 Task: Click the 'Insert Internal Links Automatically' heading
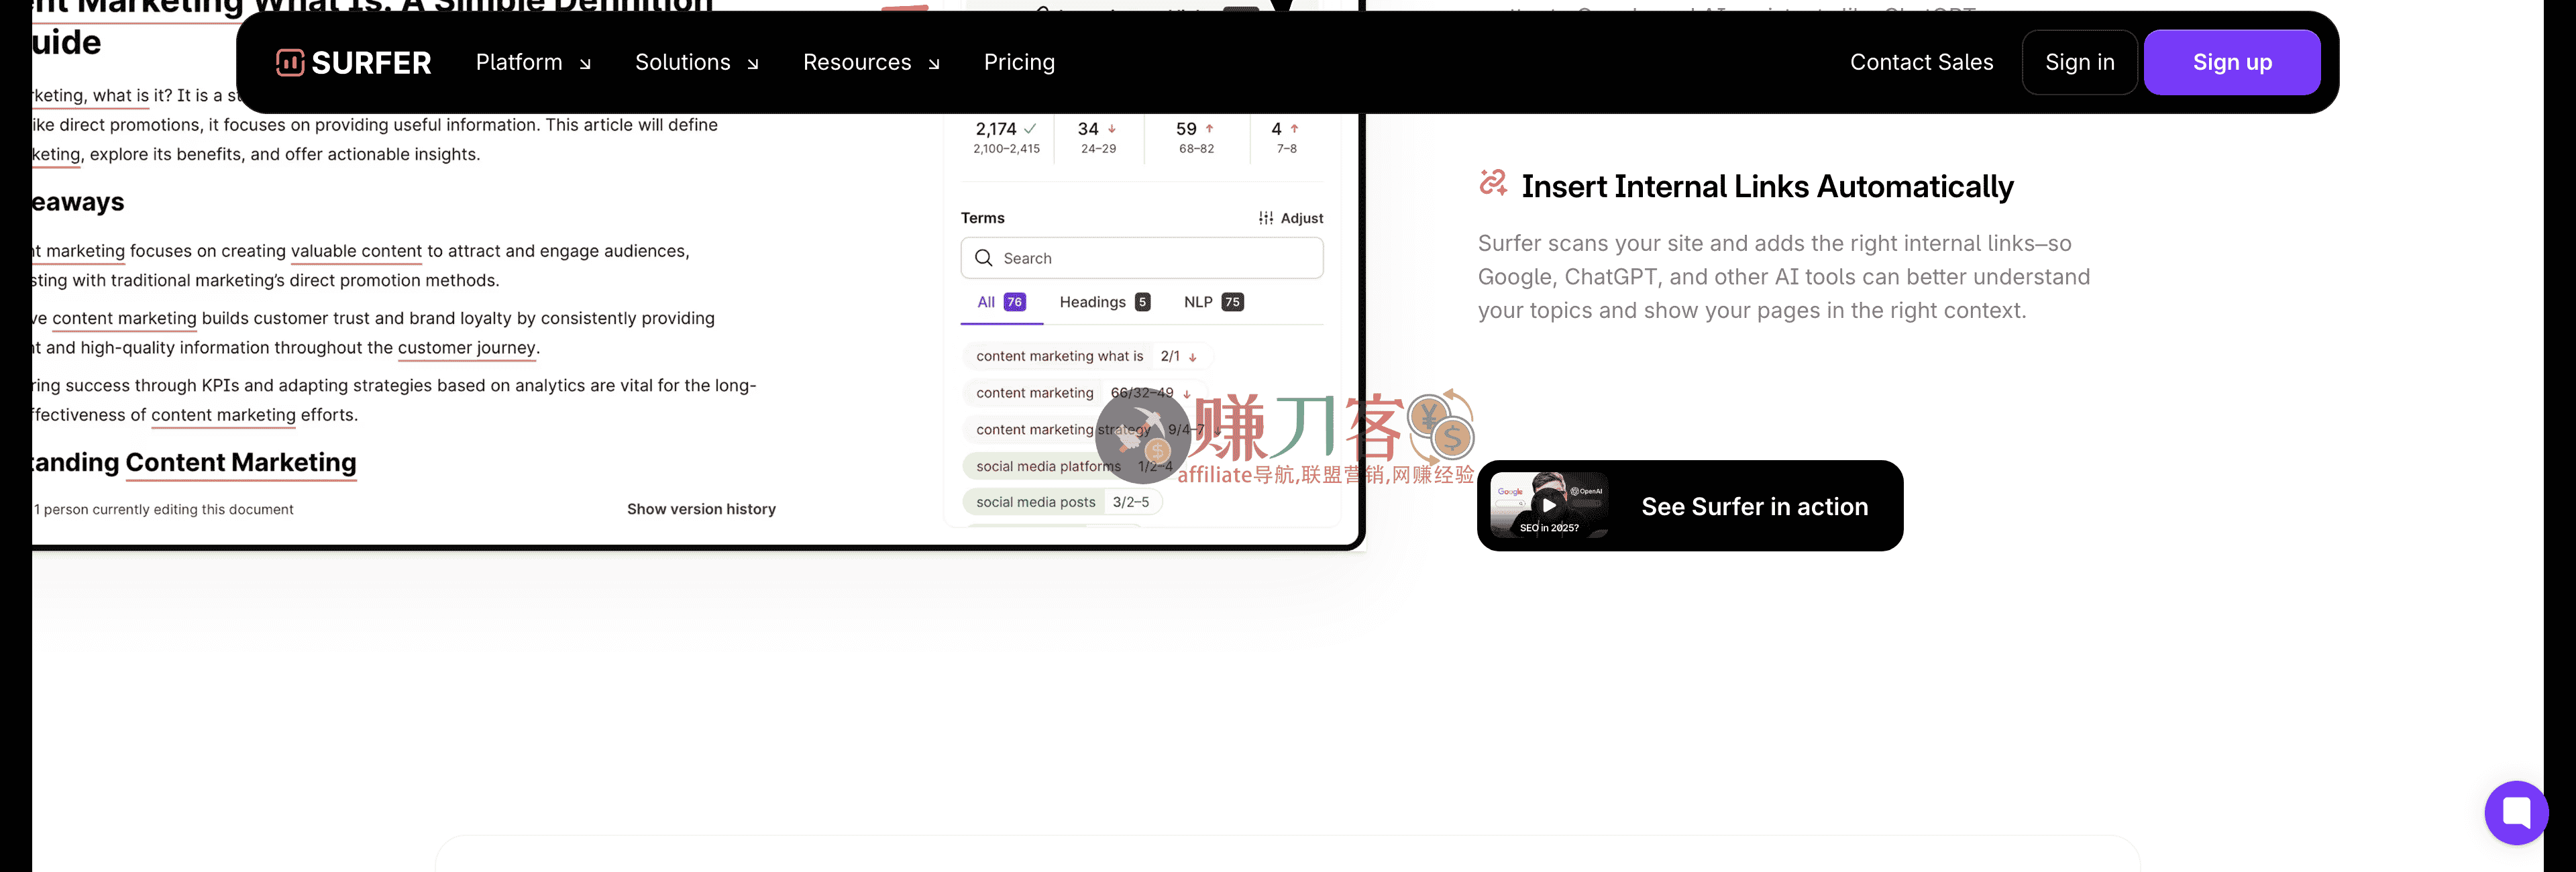[1767, 187]
